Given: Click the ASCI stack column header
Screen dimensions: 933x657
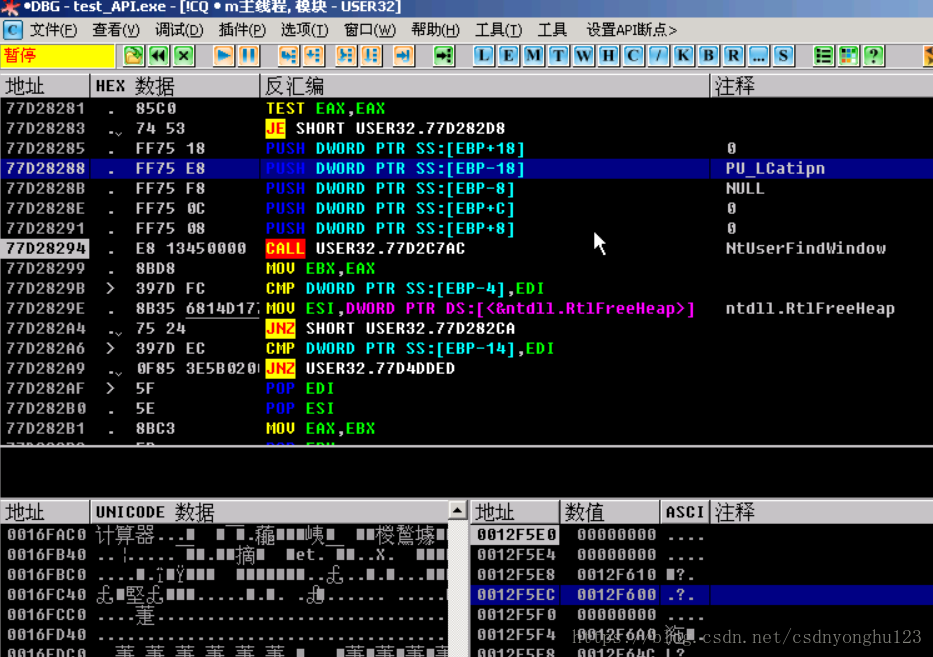Looking at the screenshot, I should click(x=684, y=512).
